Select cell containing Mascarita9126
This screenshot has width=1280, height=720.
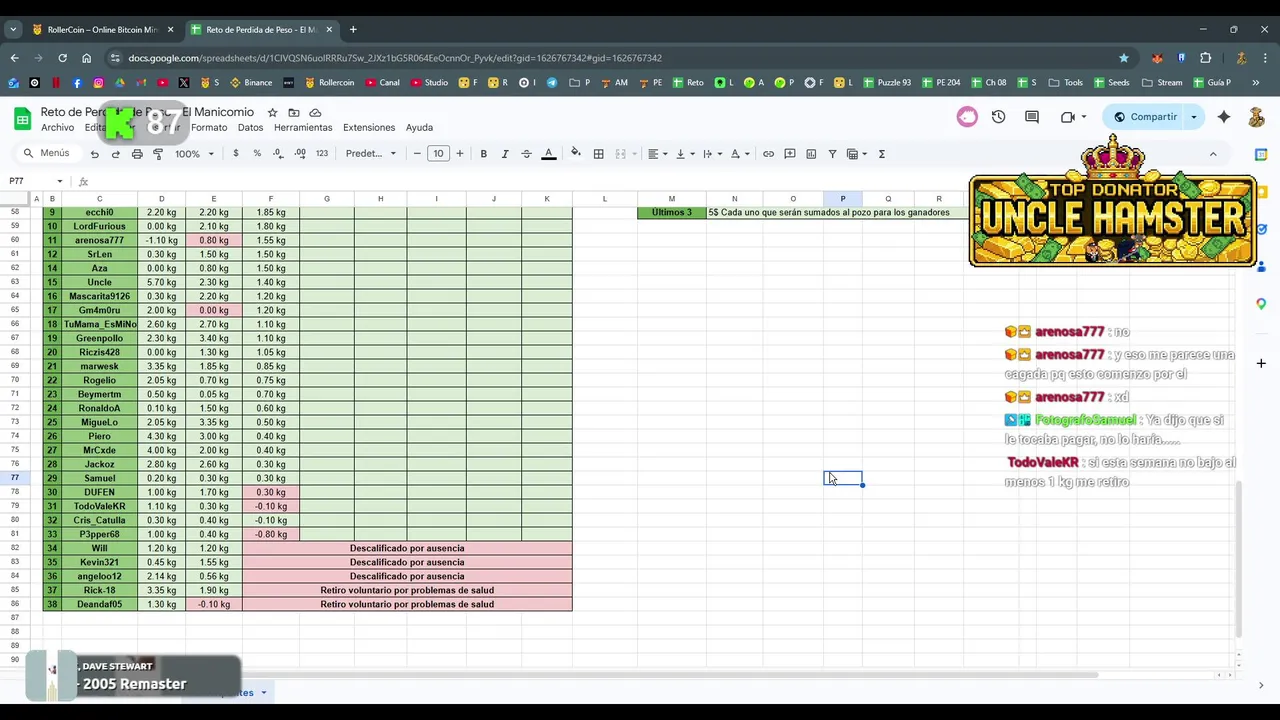tap(100, 296)
